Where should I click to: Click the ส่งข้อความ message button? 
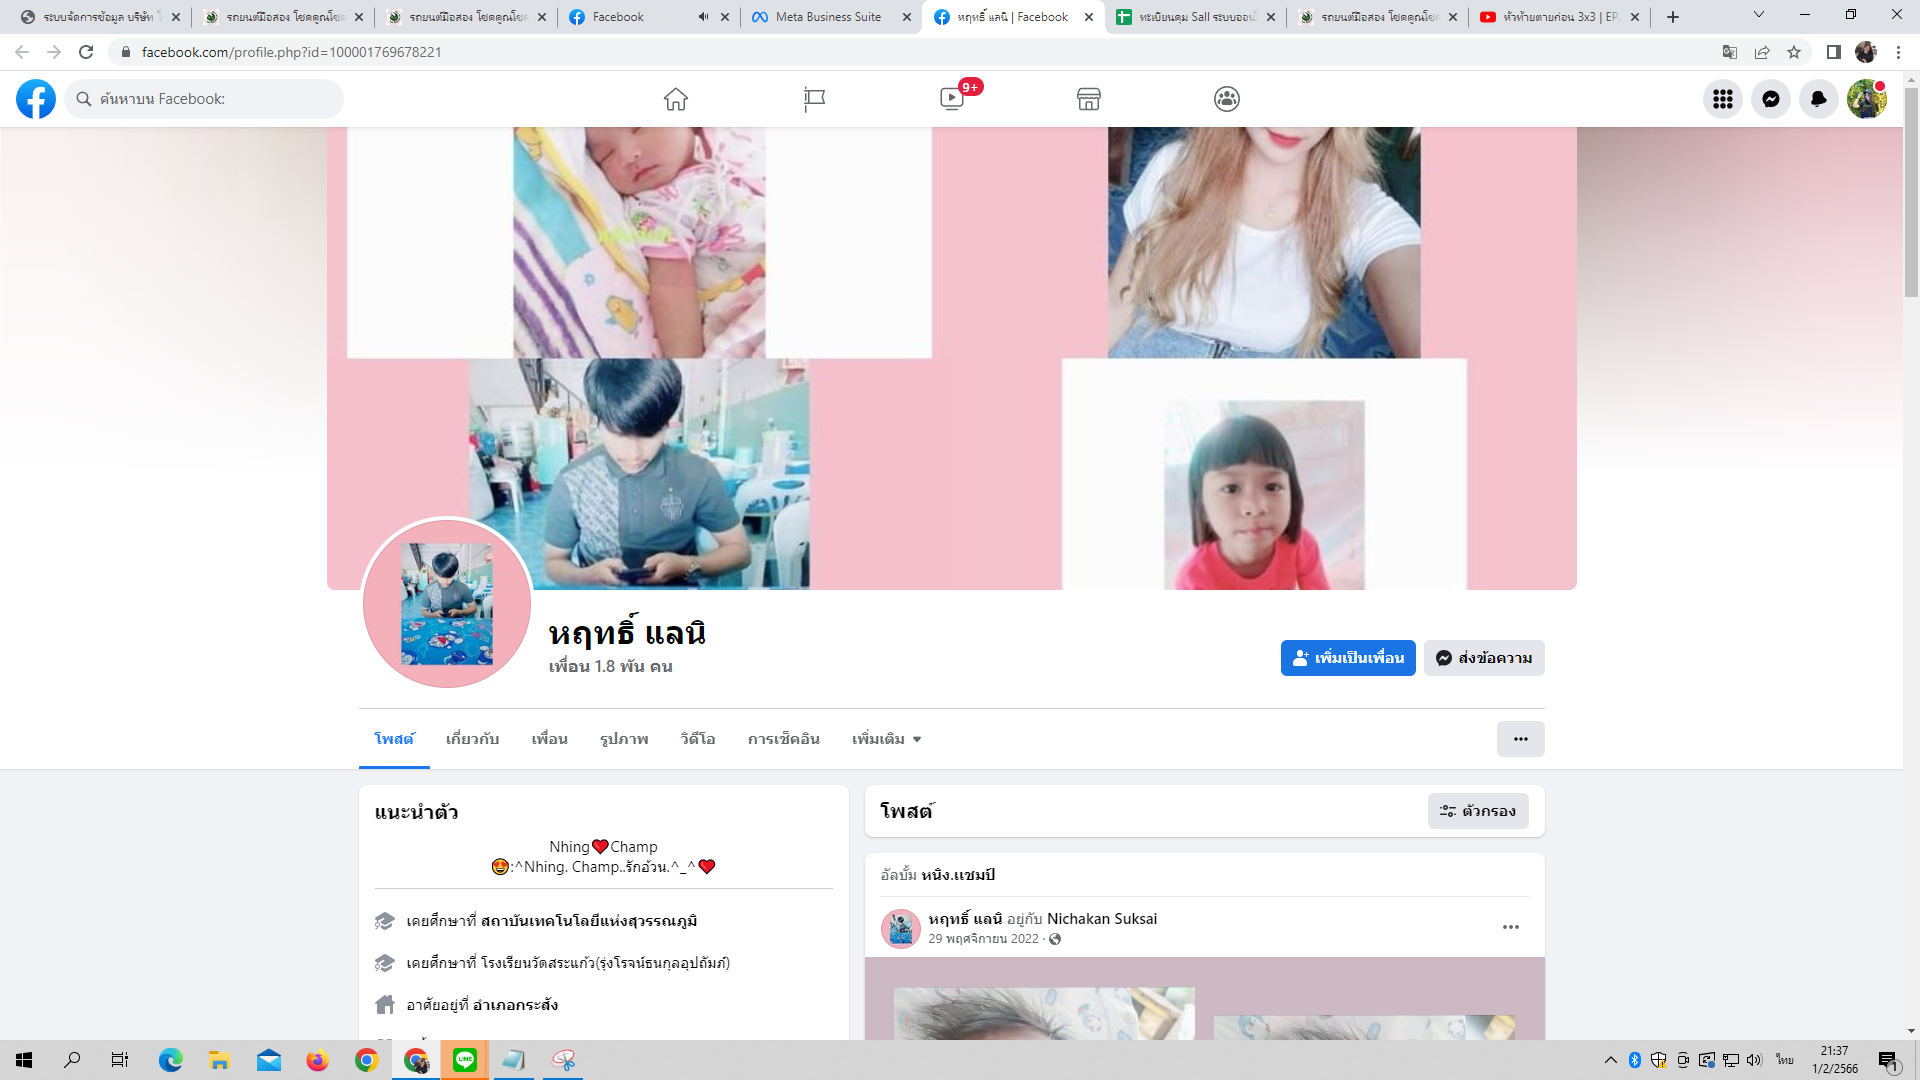pos(1484,658)
